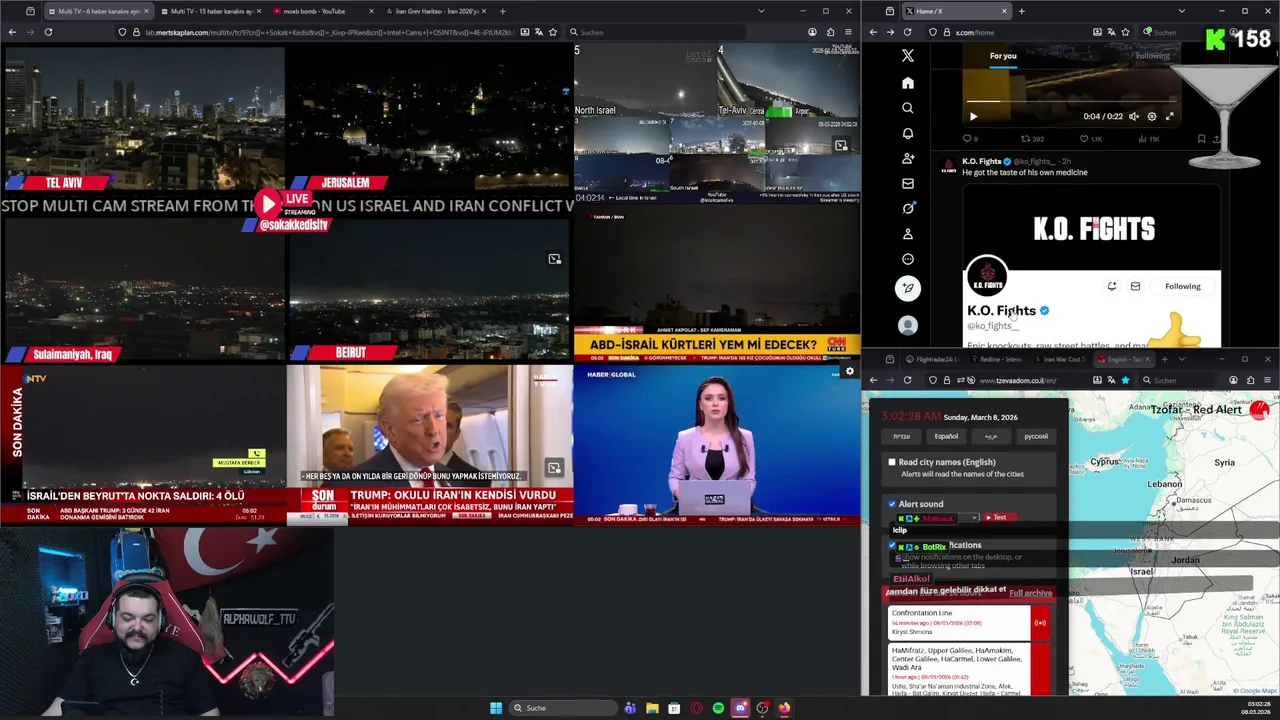The width and height of the screenshot is (1280, 720).
Task: Compose a new post on X
Action: 908,288
